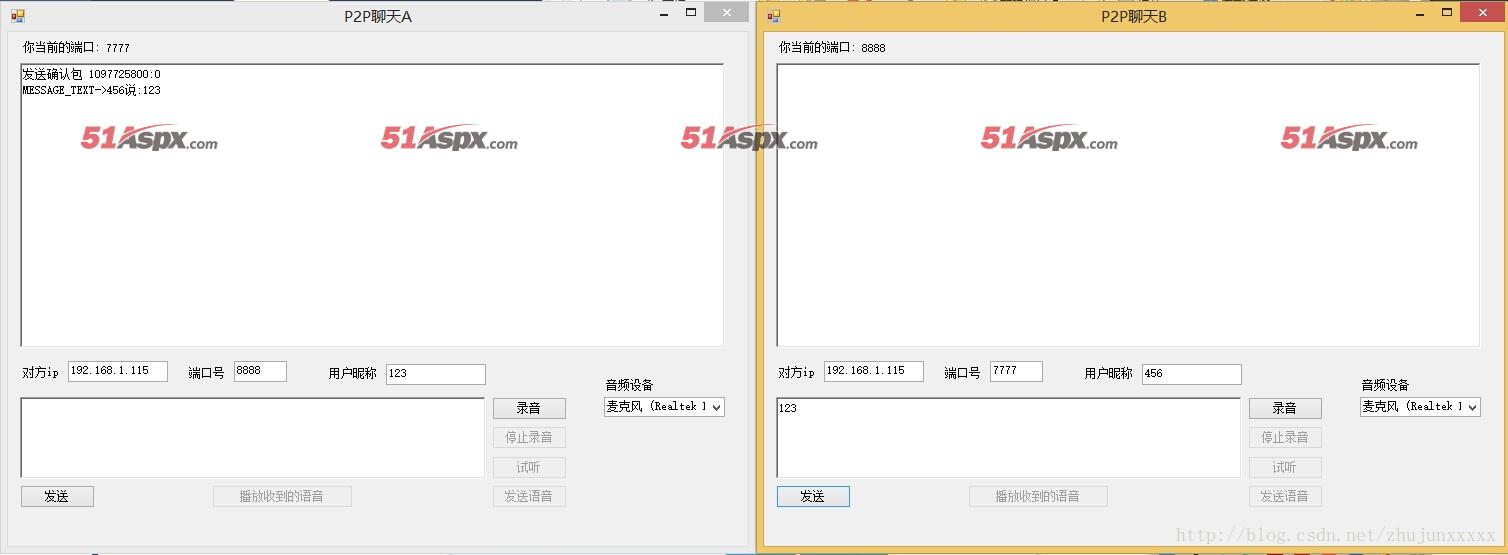This screenshot has height=555, width=1508.
Task: Click 端口号 field showing 8888
Action: coord(260,371)
